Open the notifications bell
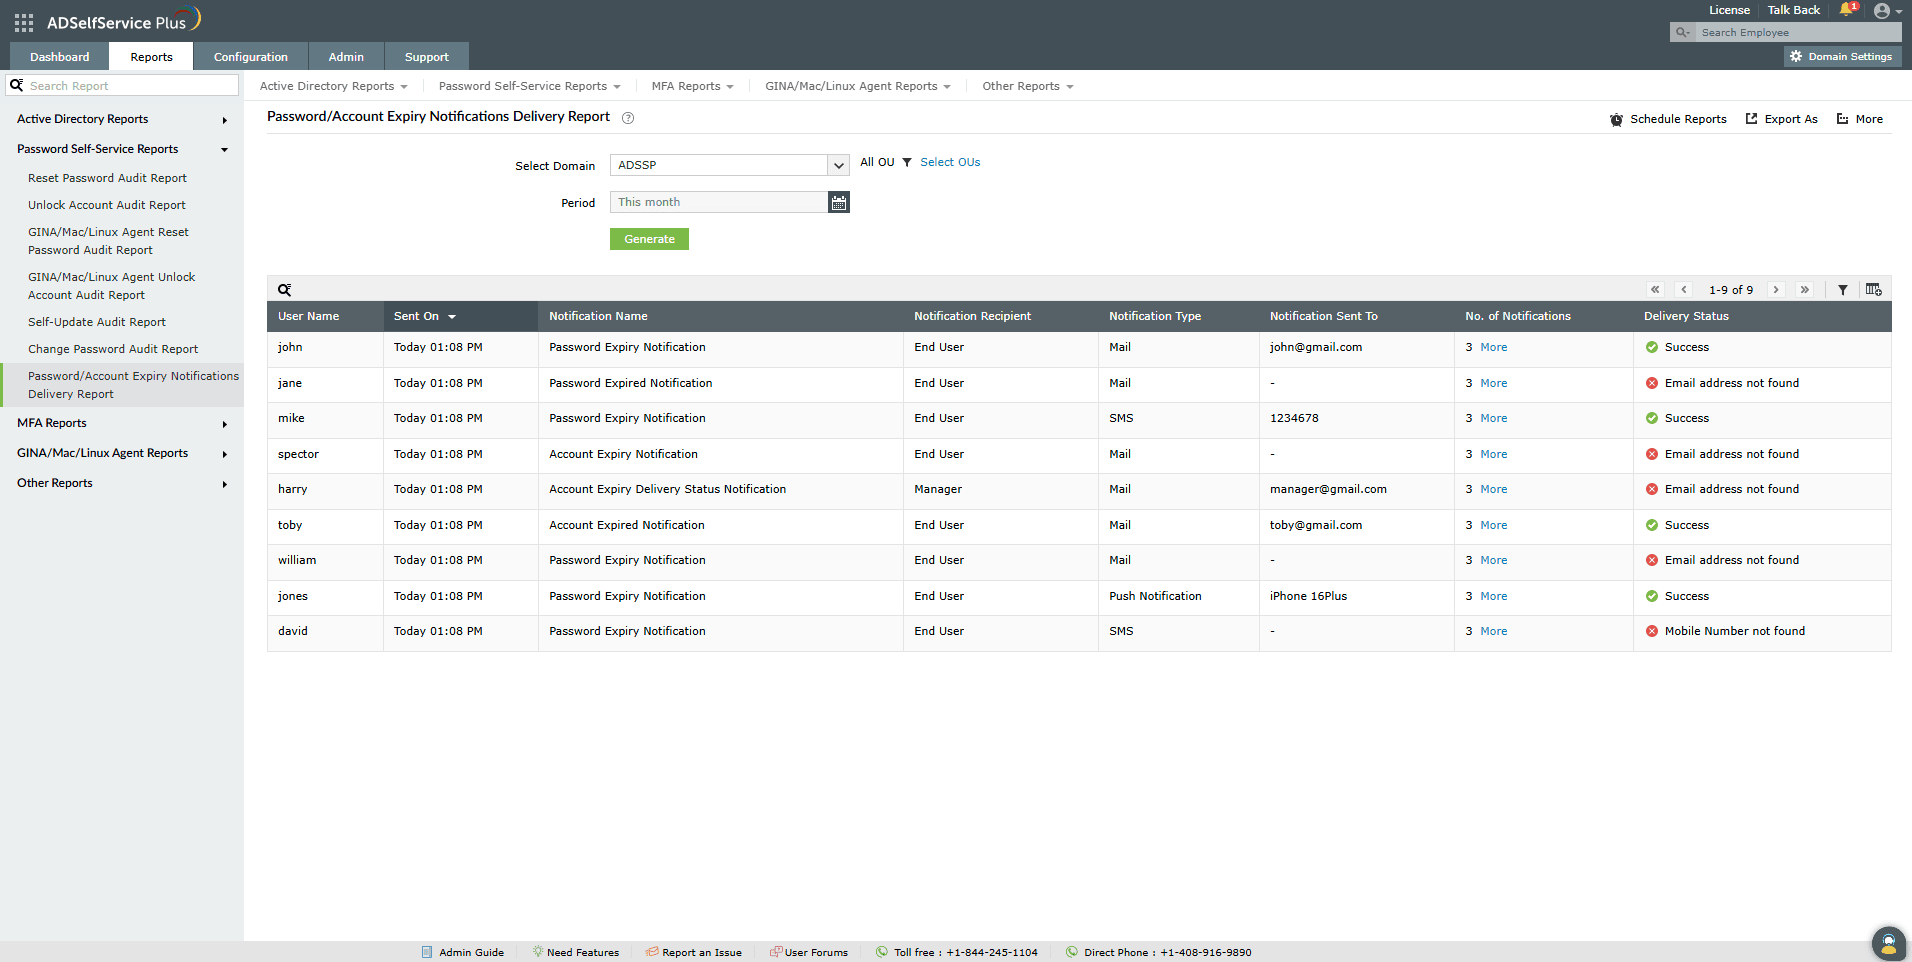1912x962 pixels. (1845, 10)
